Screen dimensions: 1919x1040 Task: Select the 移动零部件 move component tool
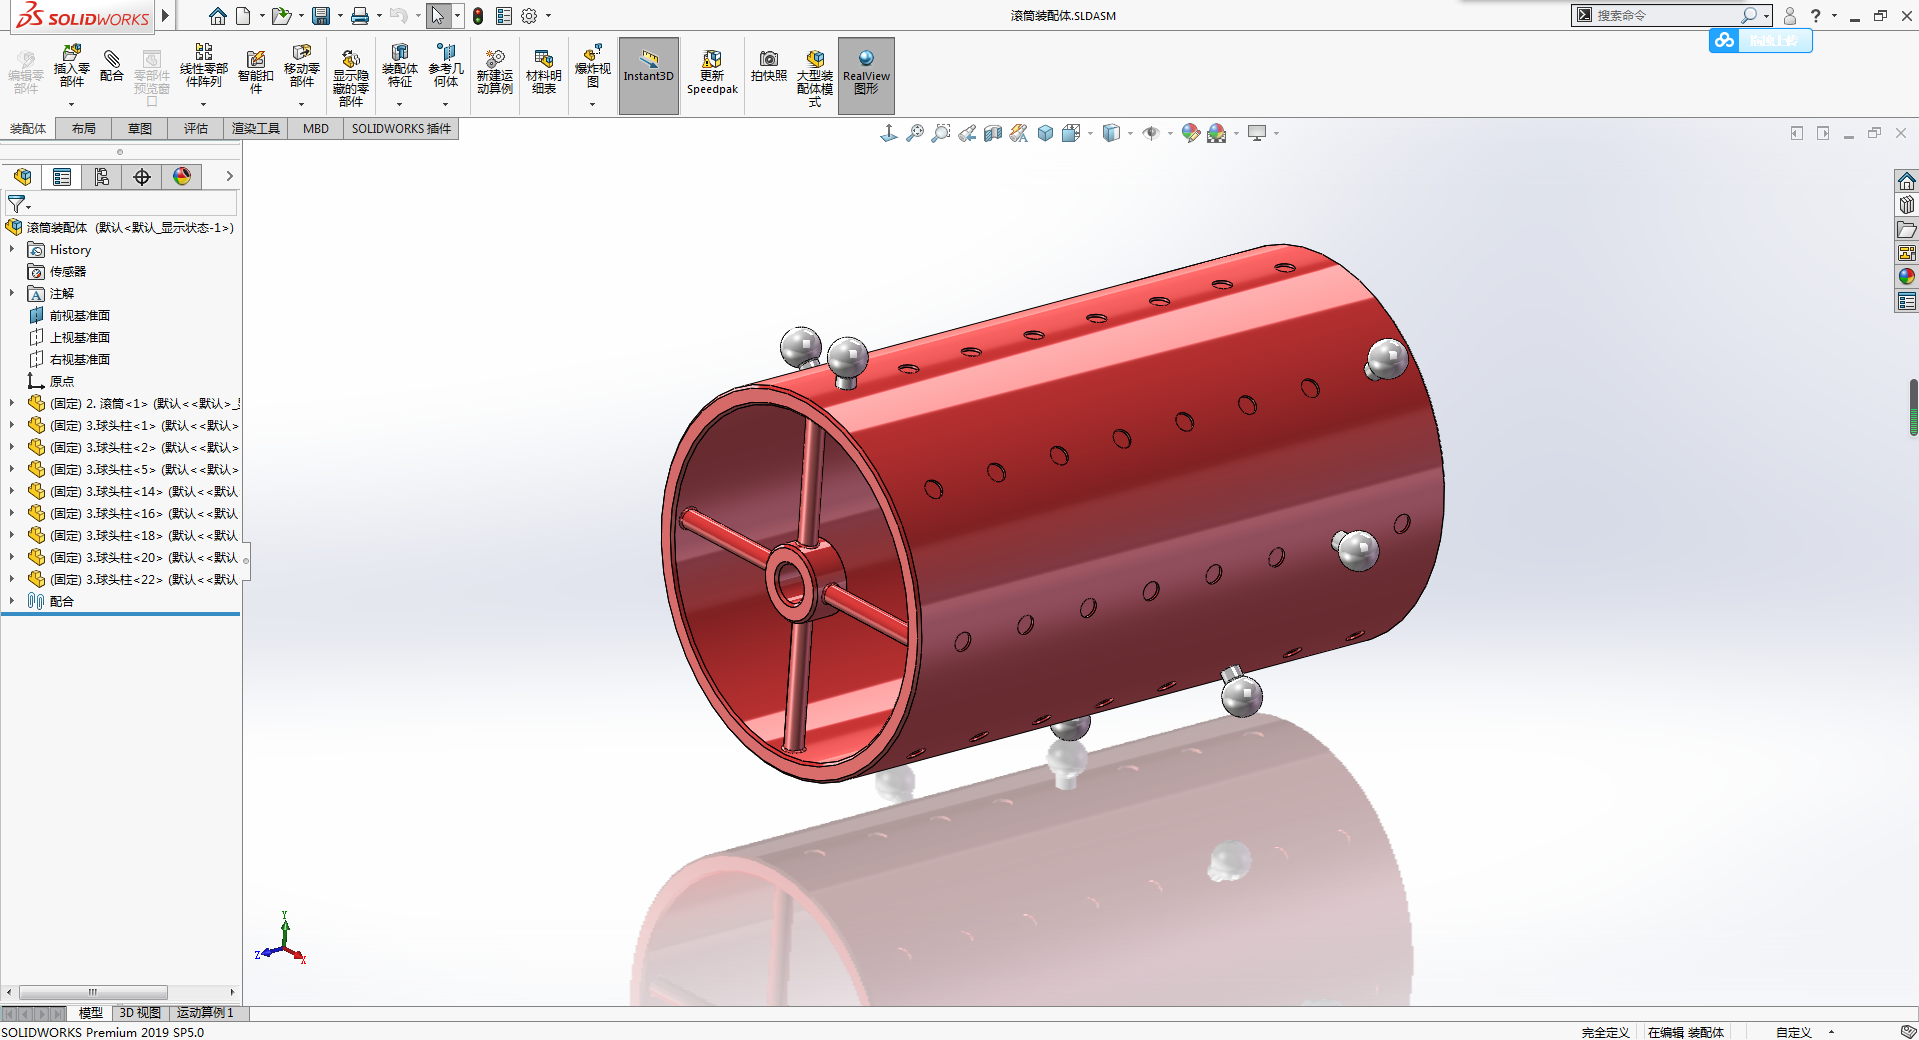point(302,67)
